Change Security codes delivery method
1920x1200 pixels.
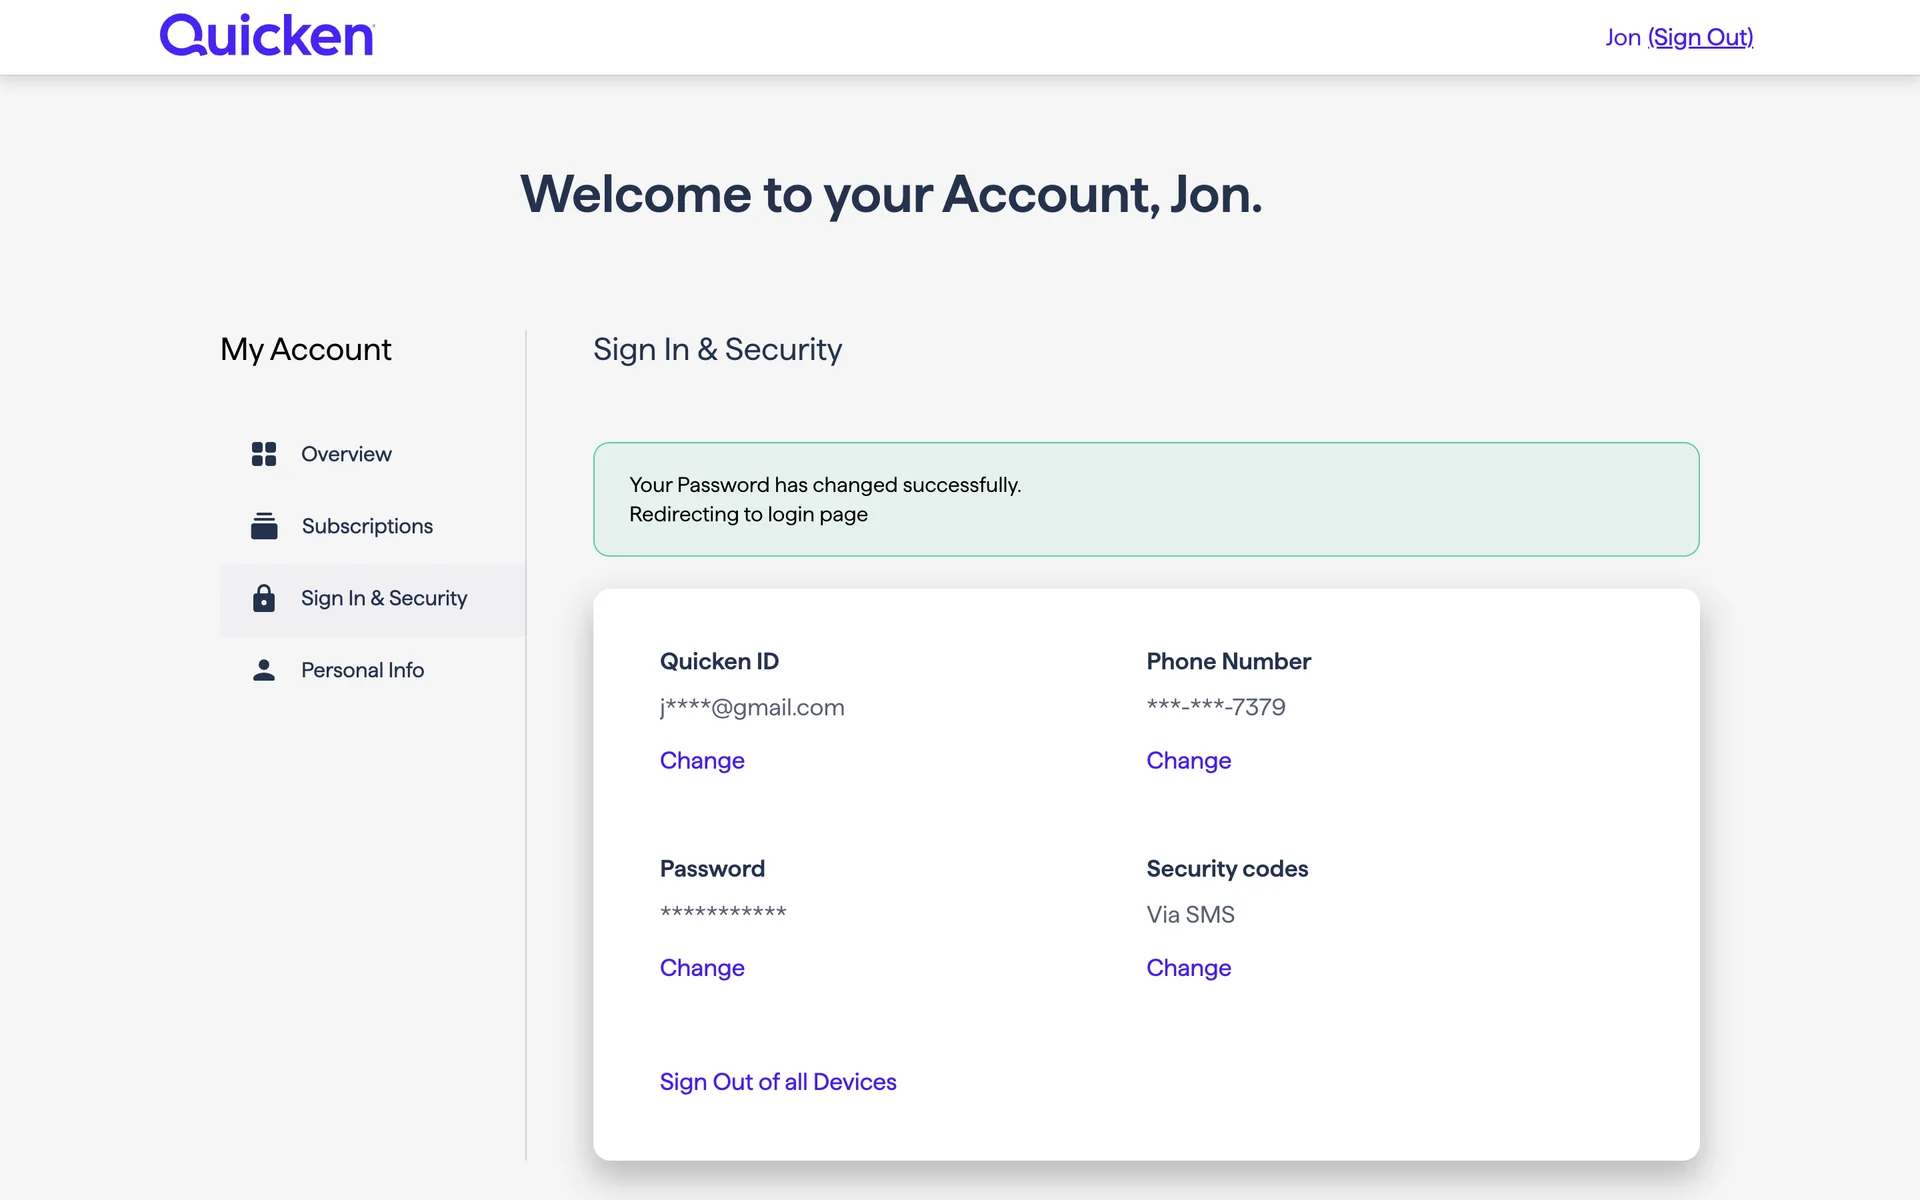(x=1188, y=968)
